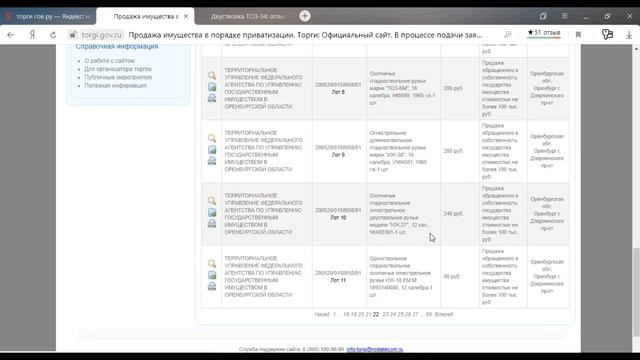Click the scrollbar up arrow at top right
This screenshot has width=640, height=360.
point(636,49)
